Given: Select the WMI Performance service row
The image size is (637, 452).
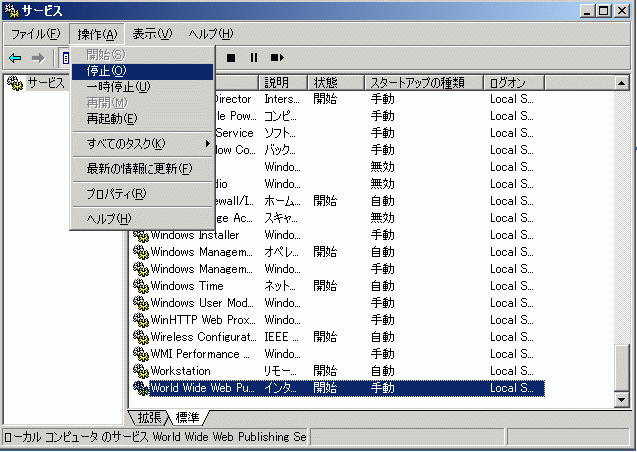Looking at the screenshot, I should pyautogui.click(x=338, y=354).
